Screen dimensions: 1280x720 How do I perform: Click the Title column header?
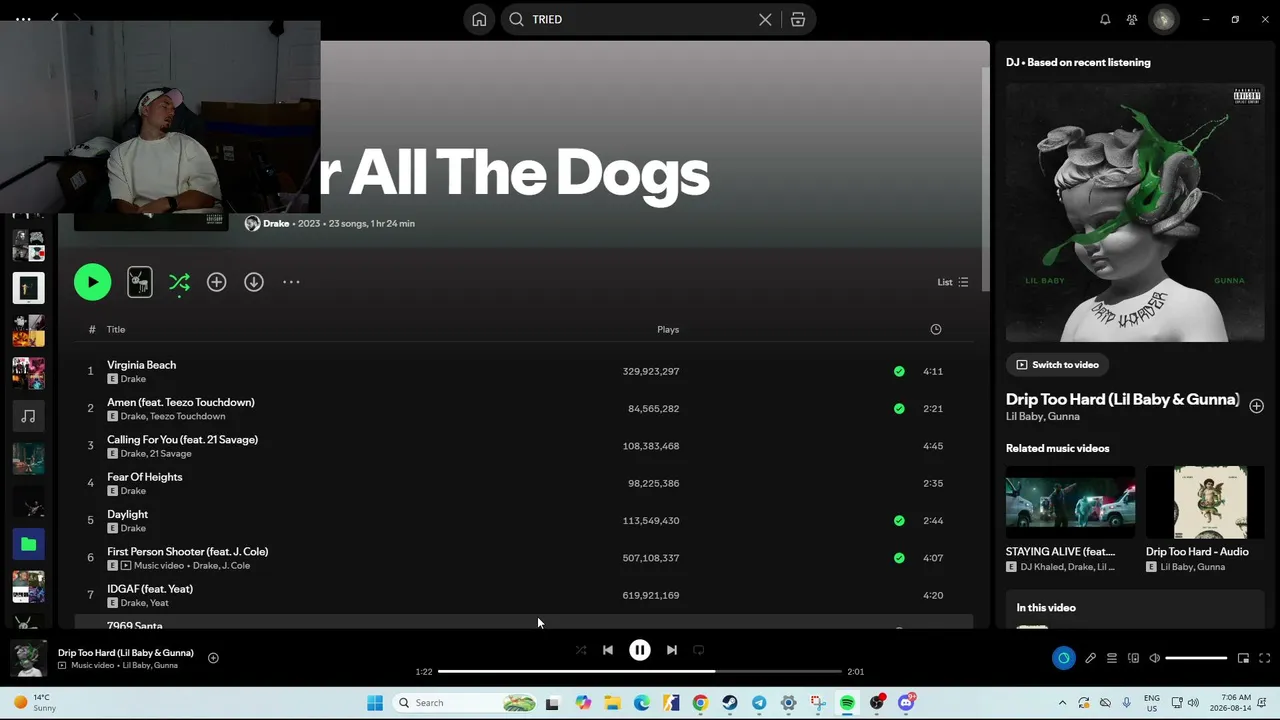coord(116,329)
